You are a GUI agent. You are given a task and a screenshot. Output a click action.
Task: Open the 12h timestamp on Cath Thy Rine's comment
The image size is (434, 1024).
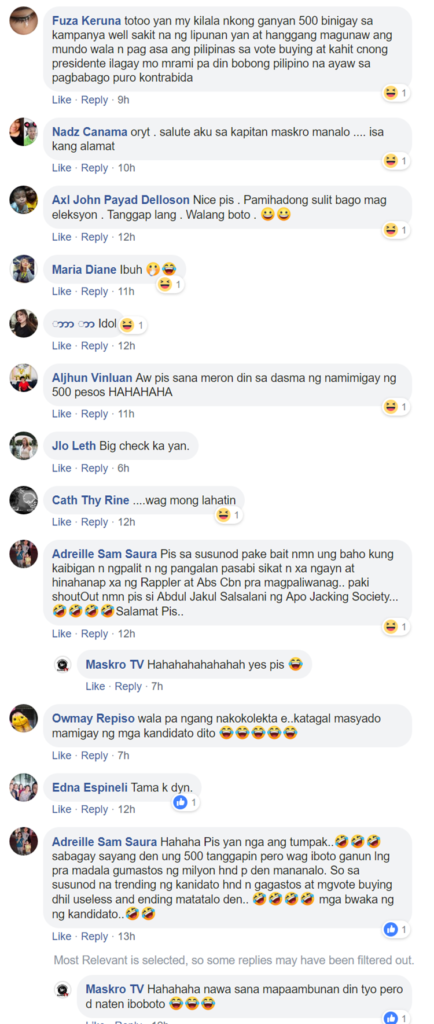126,522
